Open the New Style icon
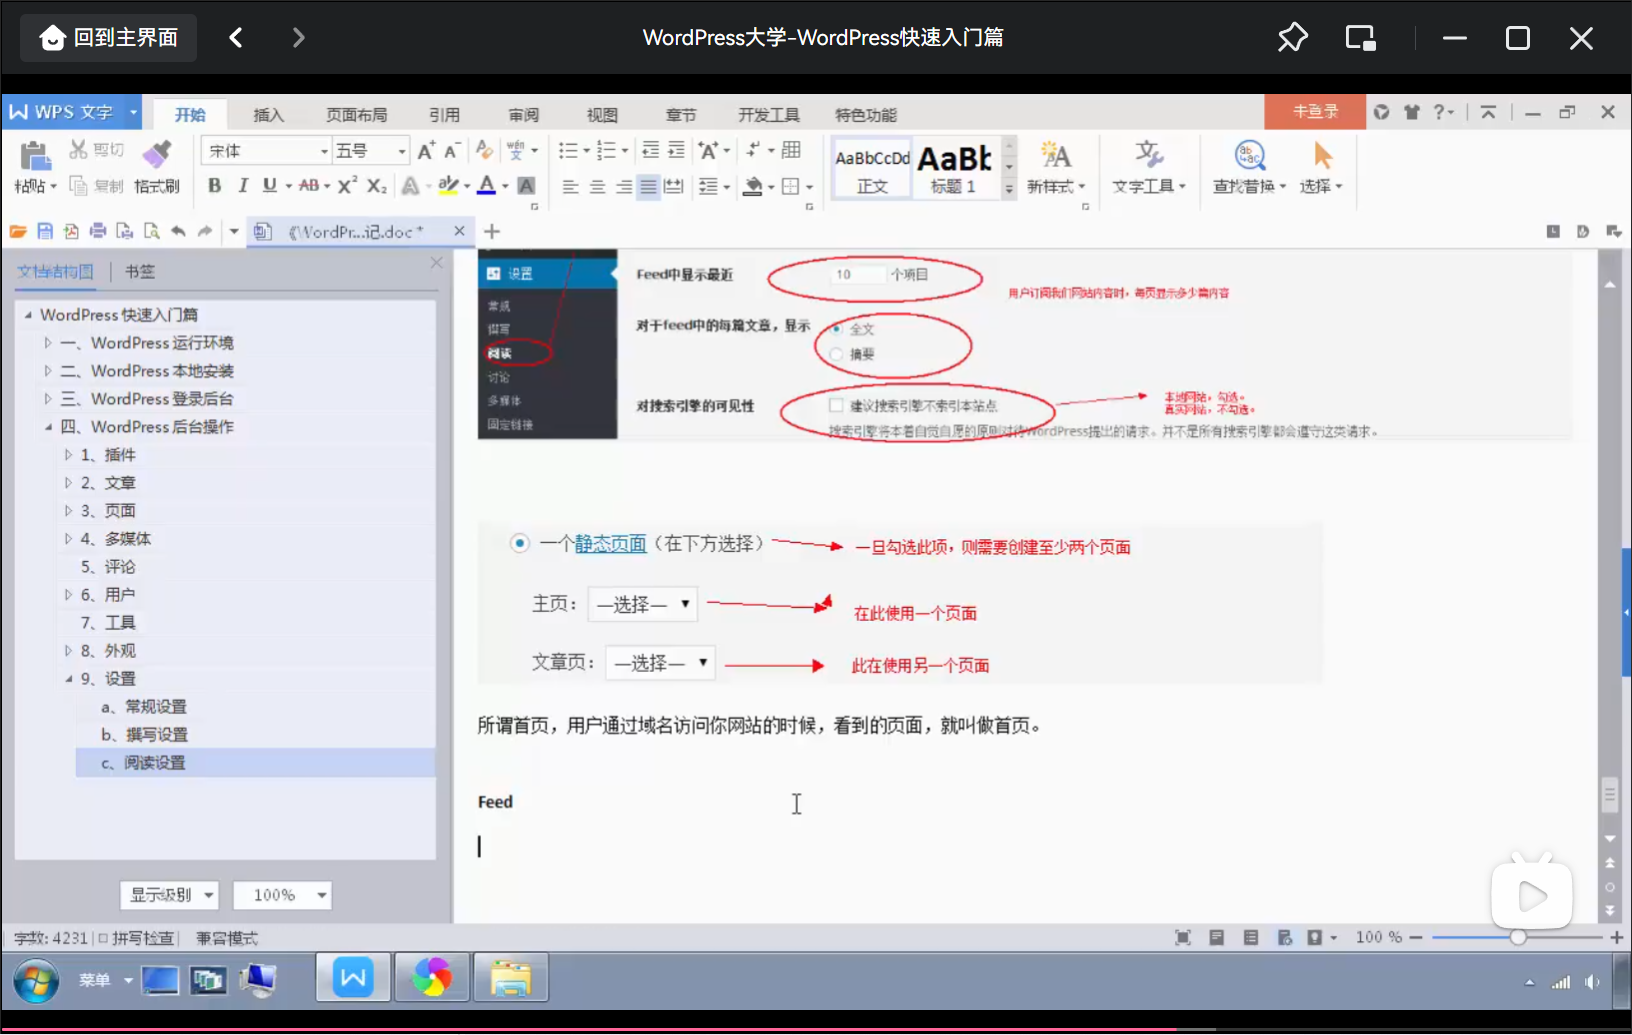1632x1035 pixels. 1056,155
